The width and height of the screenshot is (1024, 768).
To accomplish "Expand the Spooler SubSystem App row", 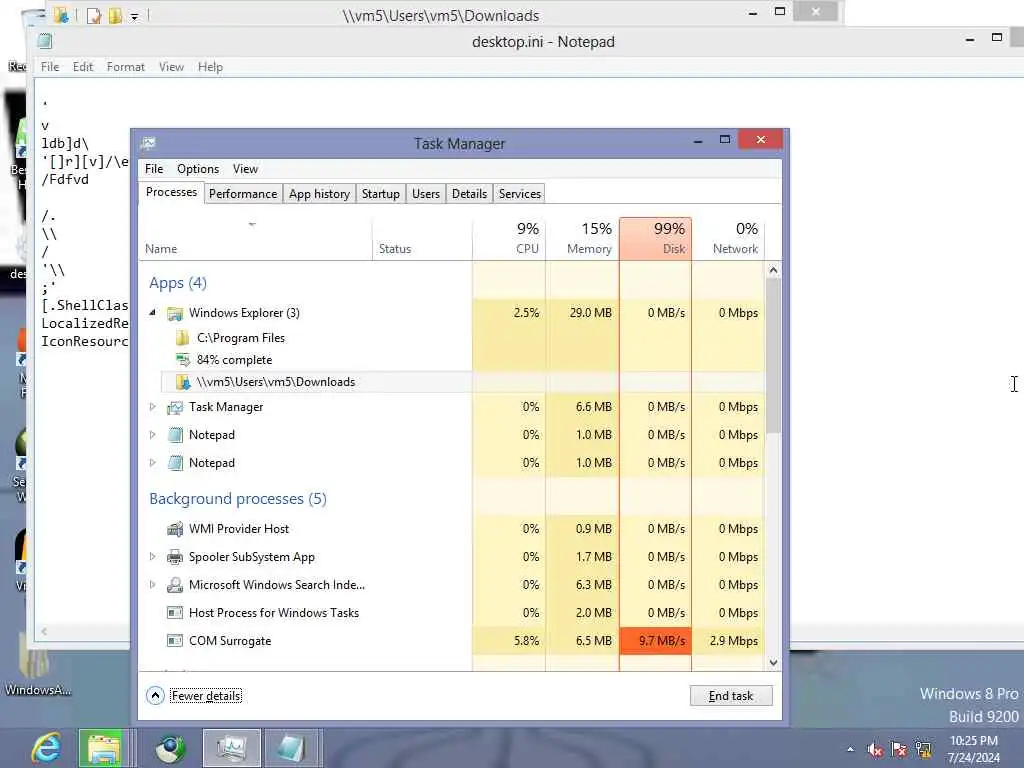I will tap(152, 557).
